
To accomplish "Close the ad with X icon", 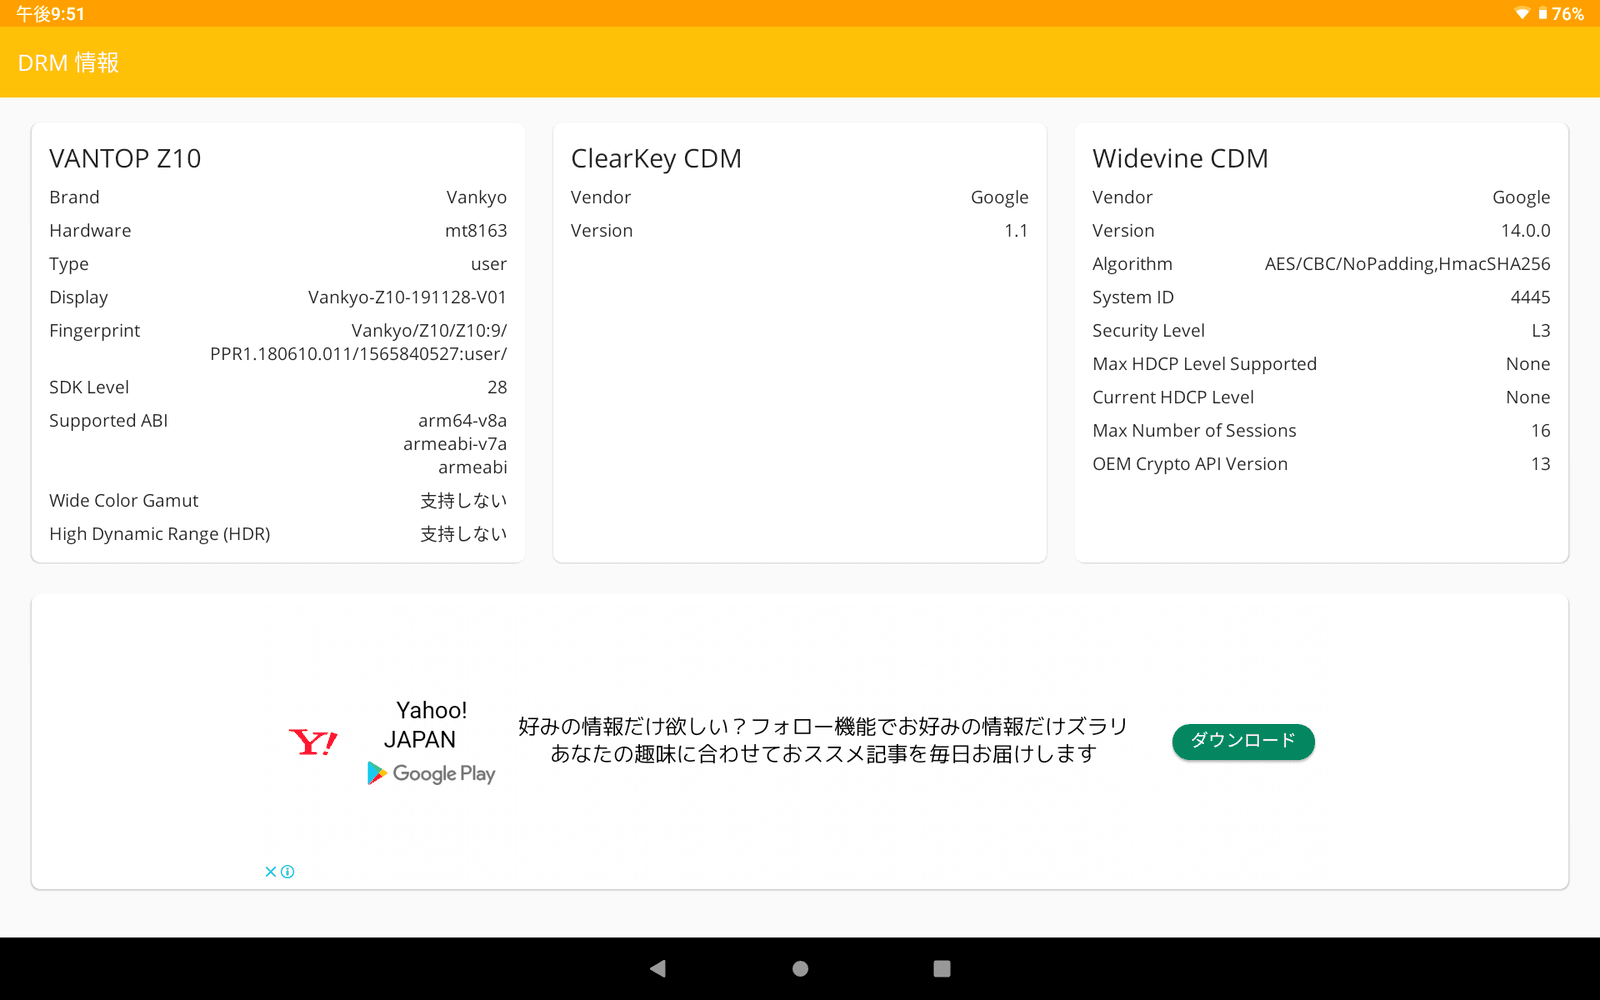I will pos(270,872).
